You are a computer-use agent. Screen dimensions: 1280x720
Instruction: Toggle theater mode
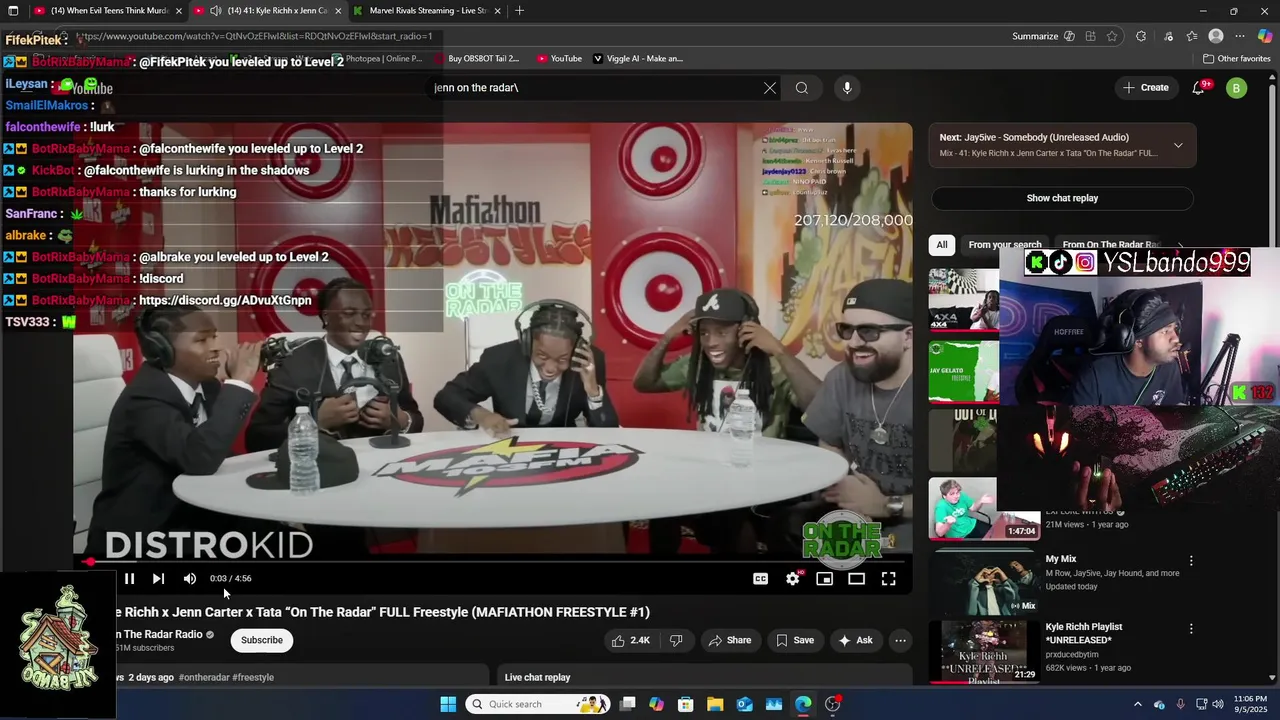point(856,578)
